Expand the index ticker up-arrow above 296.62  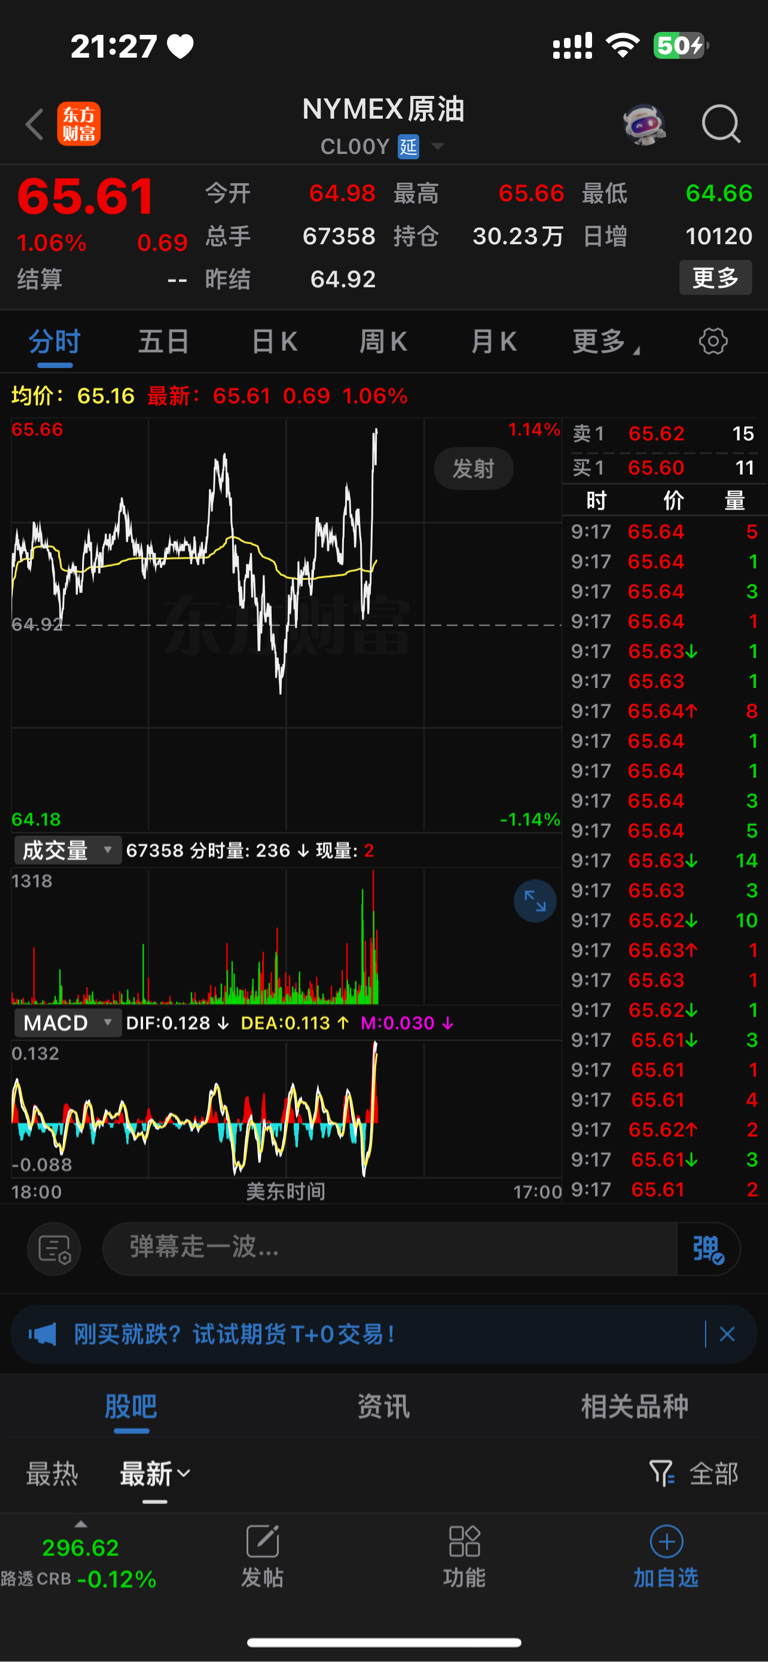click(81, 1524)
